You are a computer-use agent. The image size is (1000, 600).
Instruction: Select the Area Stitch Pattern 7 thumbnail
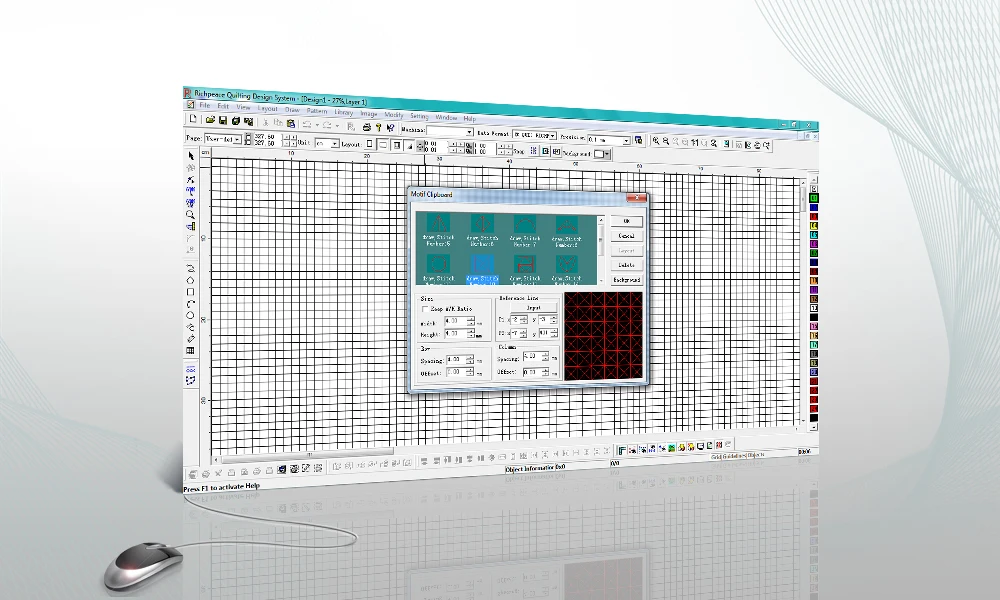click(523, 225)
